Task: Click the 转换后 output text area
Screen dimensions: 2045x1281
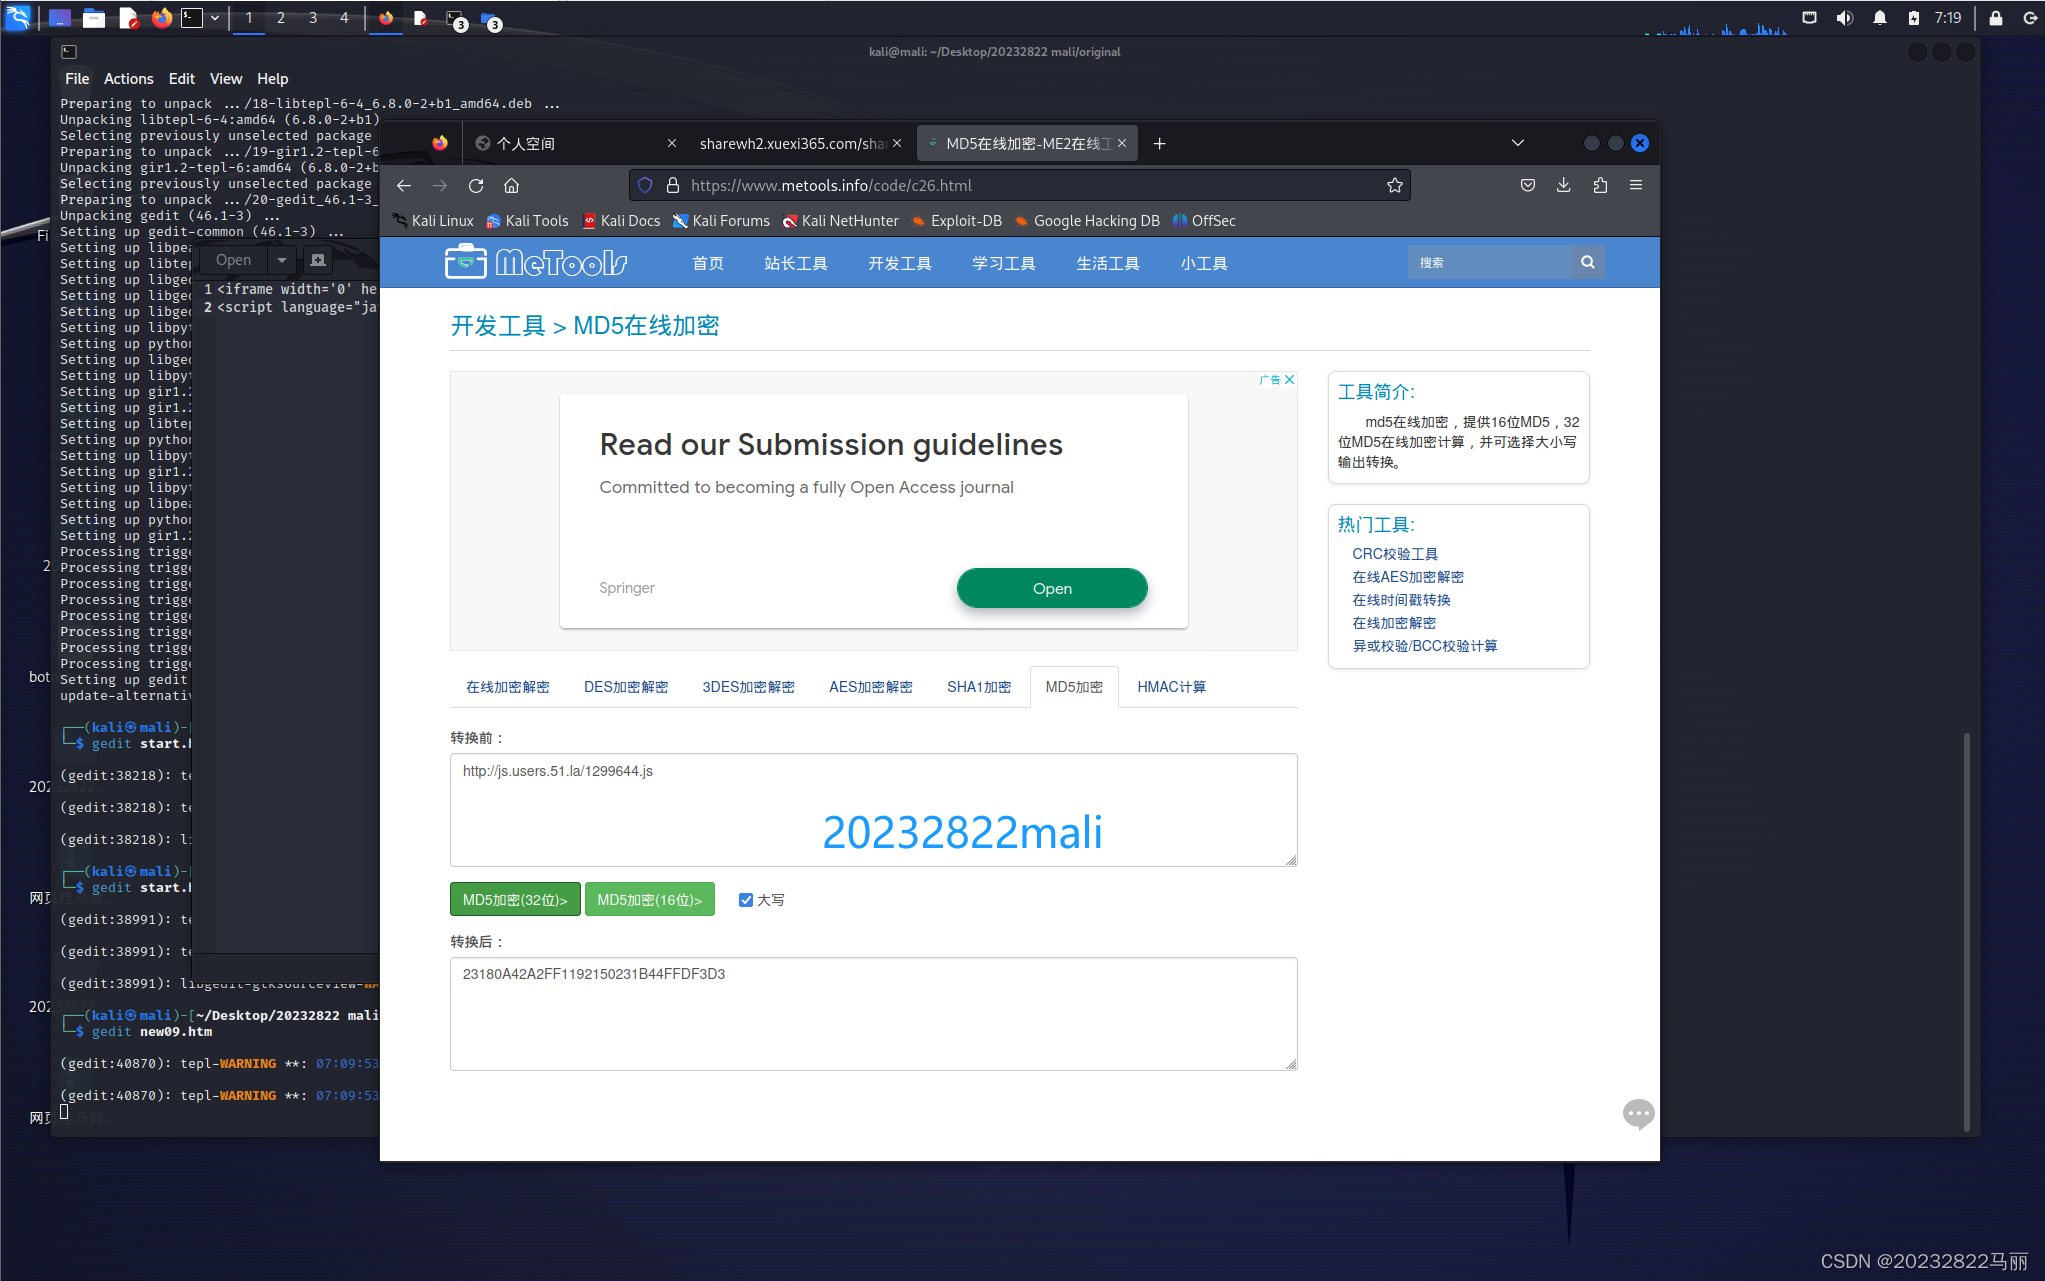Action: tap(874, 1014)
